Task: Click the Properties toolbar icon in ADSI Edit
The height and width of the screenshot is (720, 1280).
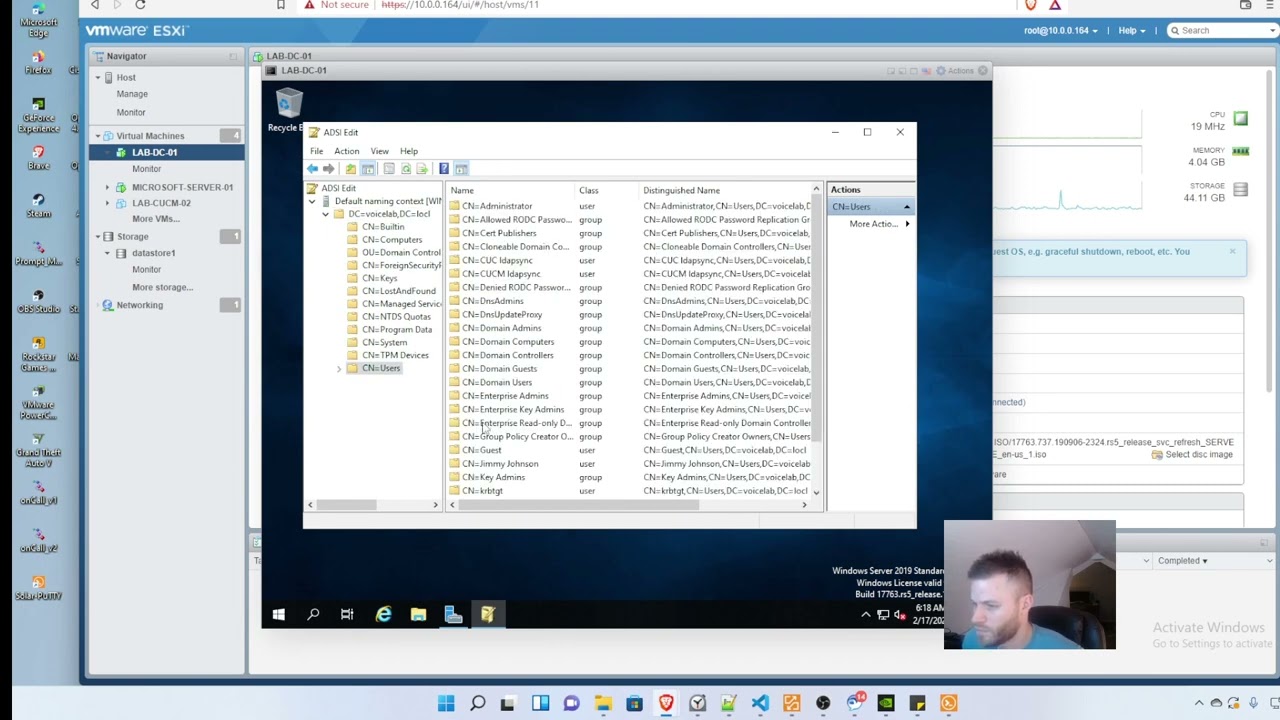Action: pos(389,169)
